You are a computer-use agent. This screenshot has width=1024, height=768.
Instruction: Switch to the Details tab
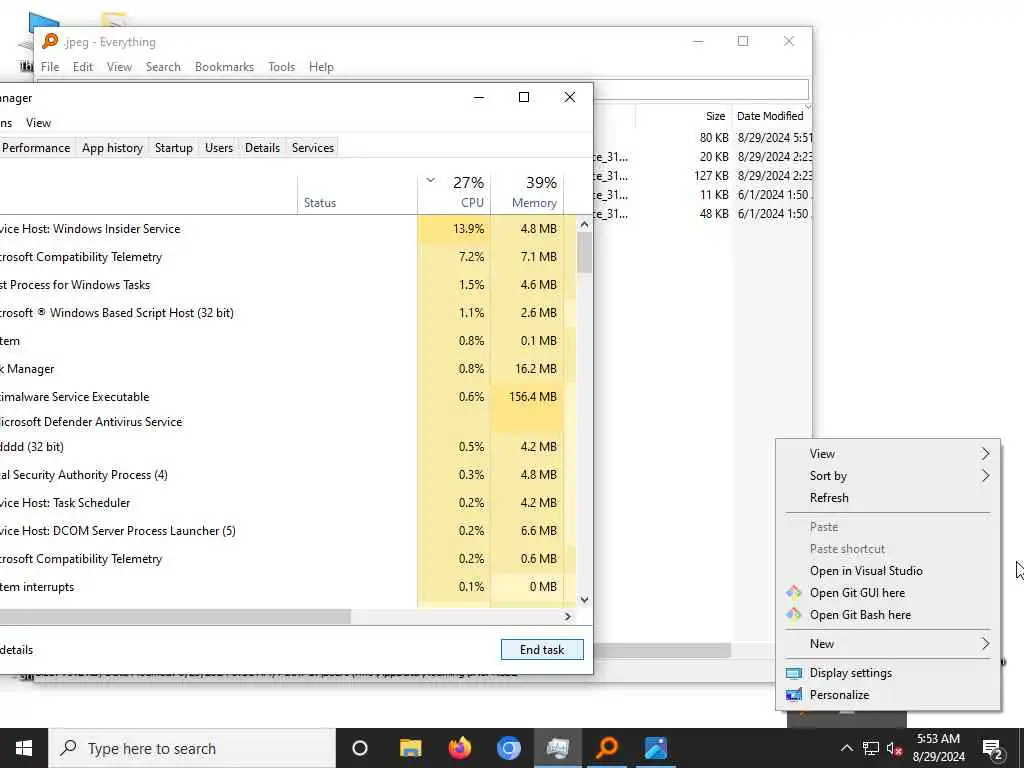point(262,148)
